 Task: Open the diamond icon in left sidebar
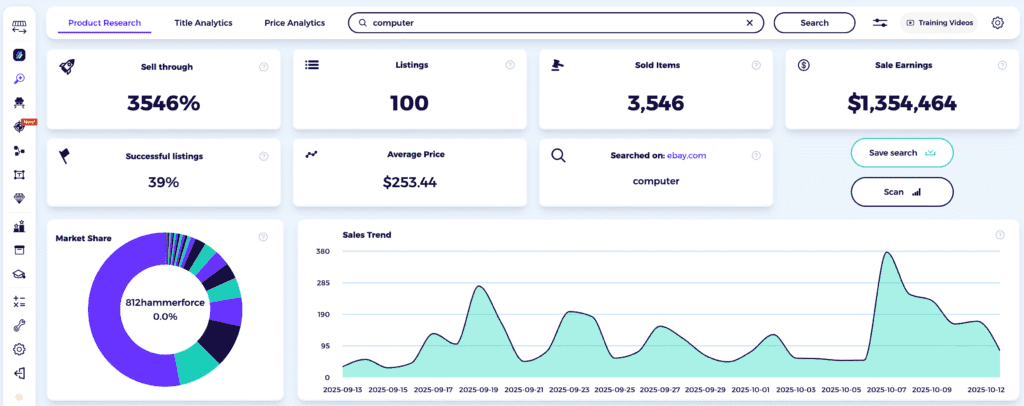coord(19,199)
